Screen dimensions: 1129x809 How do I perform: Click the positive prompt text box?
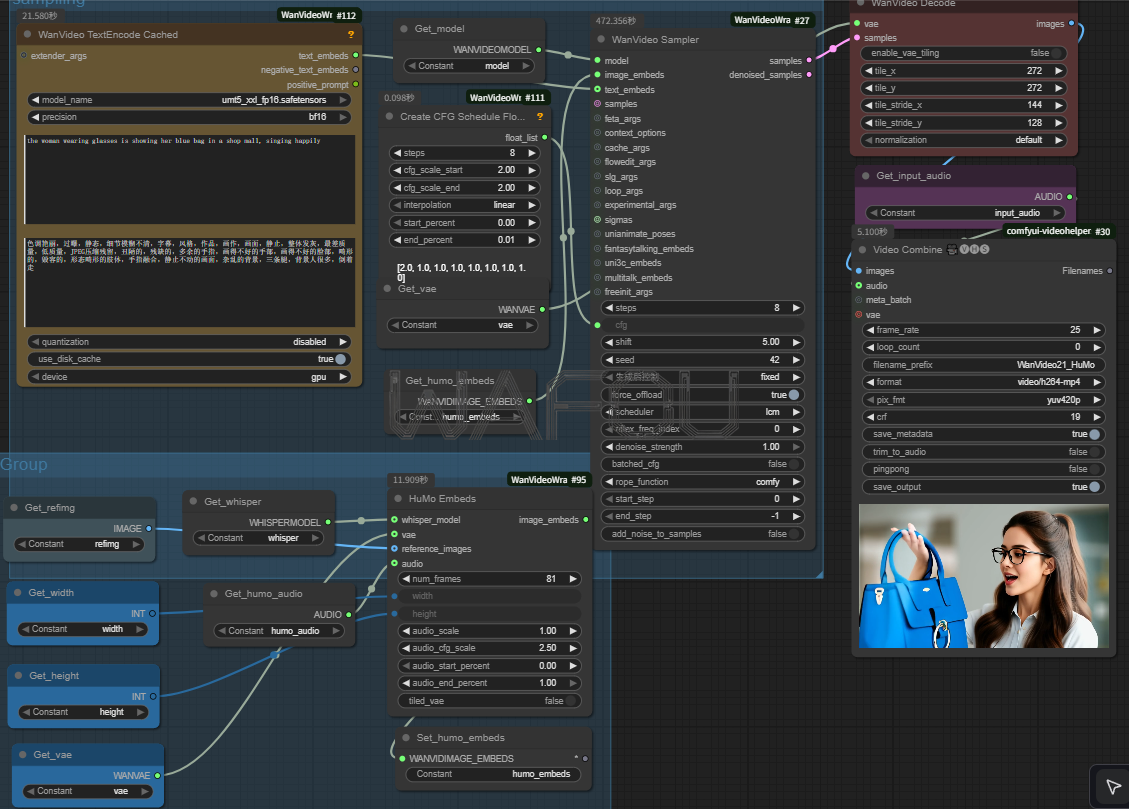(190, 180)
